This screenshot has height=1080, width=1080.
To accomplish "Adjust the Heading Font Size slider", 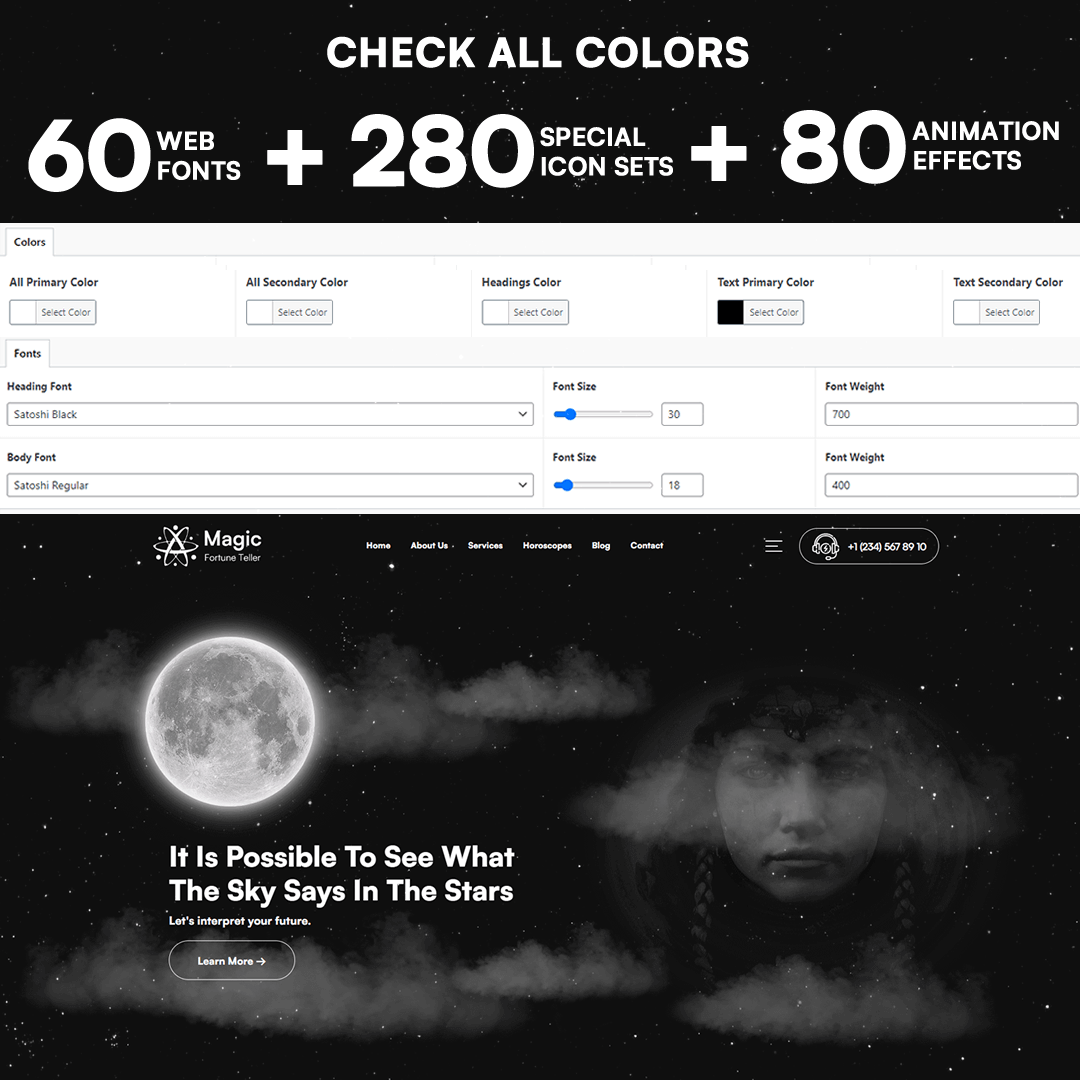I will tap(603, 414).
